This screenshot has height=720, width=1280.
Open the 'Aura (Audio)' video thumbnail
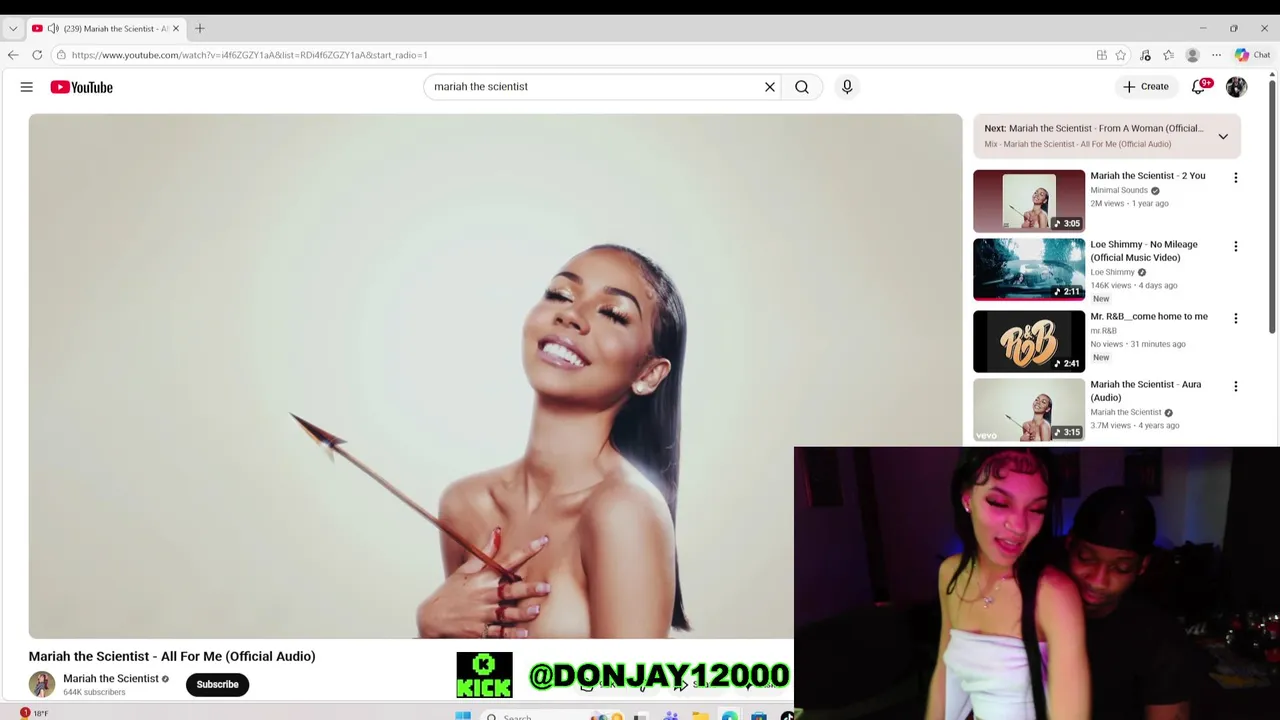[1029, 409]
